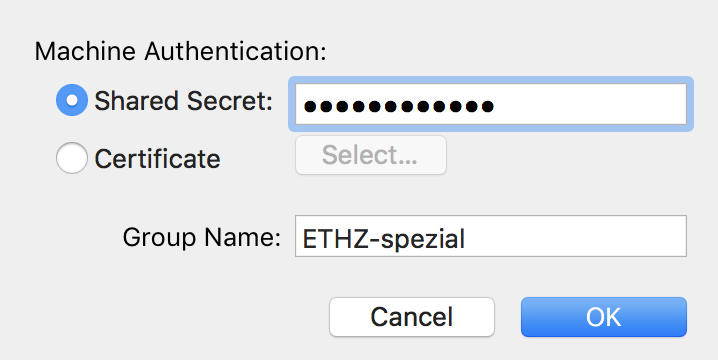Select the Shared Secret radio button
Viewport: 718px width, 360px height.
72,100
